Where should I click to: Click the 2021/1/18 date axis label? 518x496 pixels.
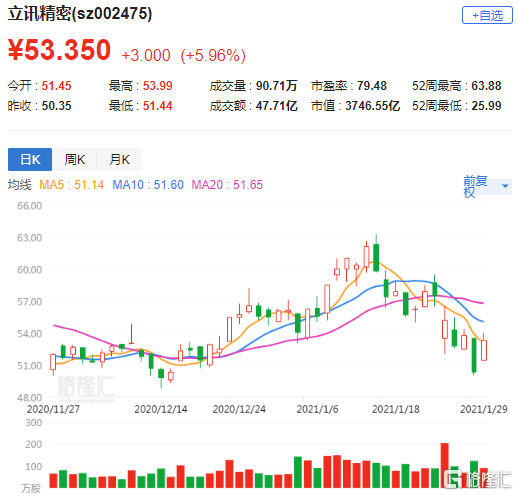[x=396, y=409]
